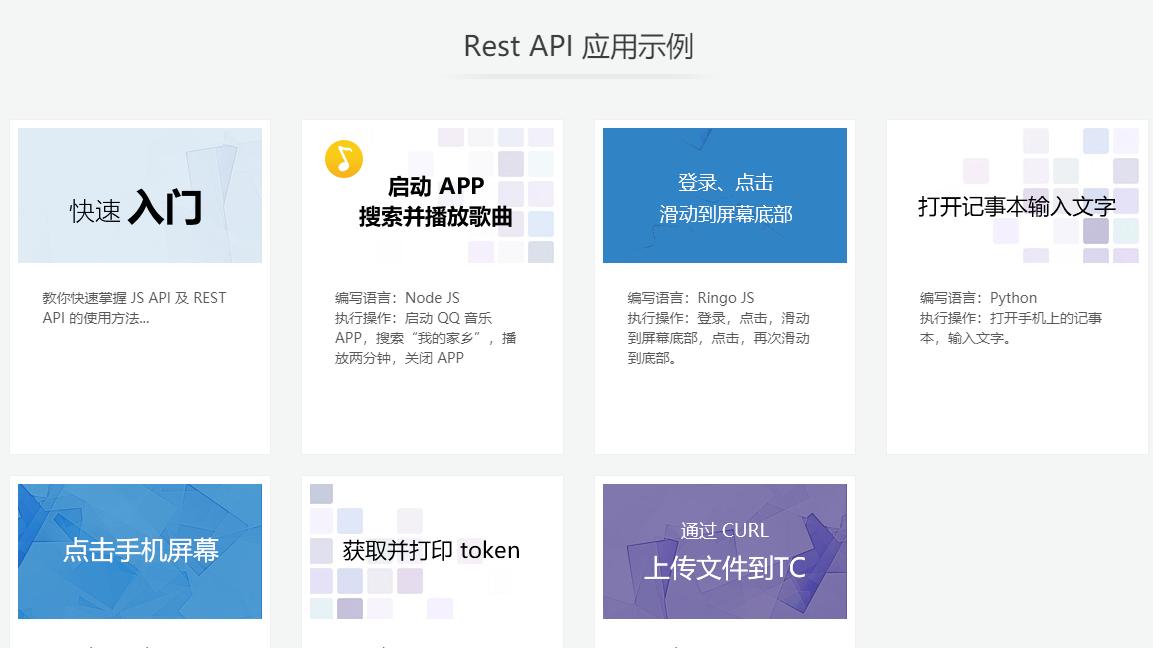The width and height of the screenshot is (1153, 648).
Task: Click the 获取并打印 token banner area
Action: pyautogui.click(x=432, y=551)
